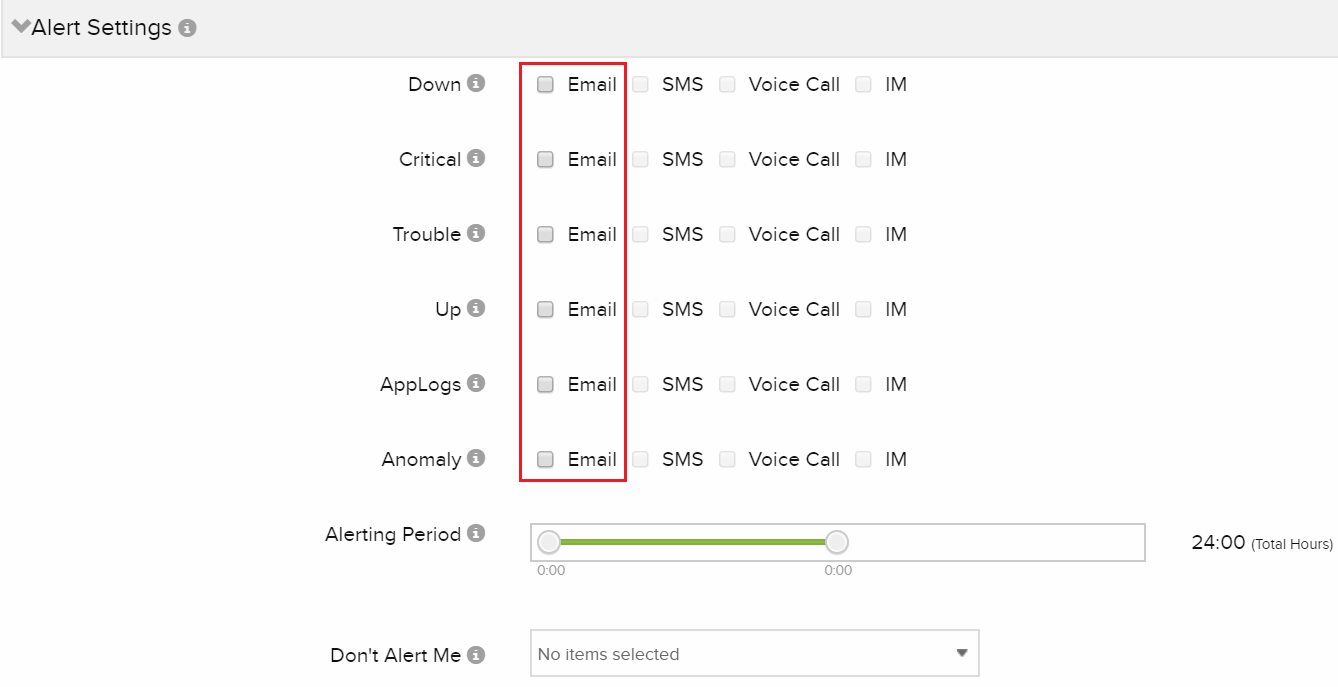
Task: Click the Alerting Period end slider handle
Action: click(837, 542)
